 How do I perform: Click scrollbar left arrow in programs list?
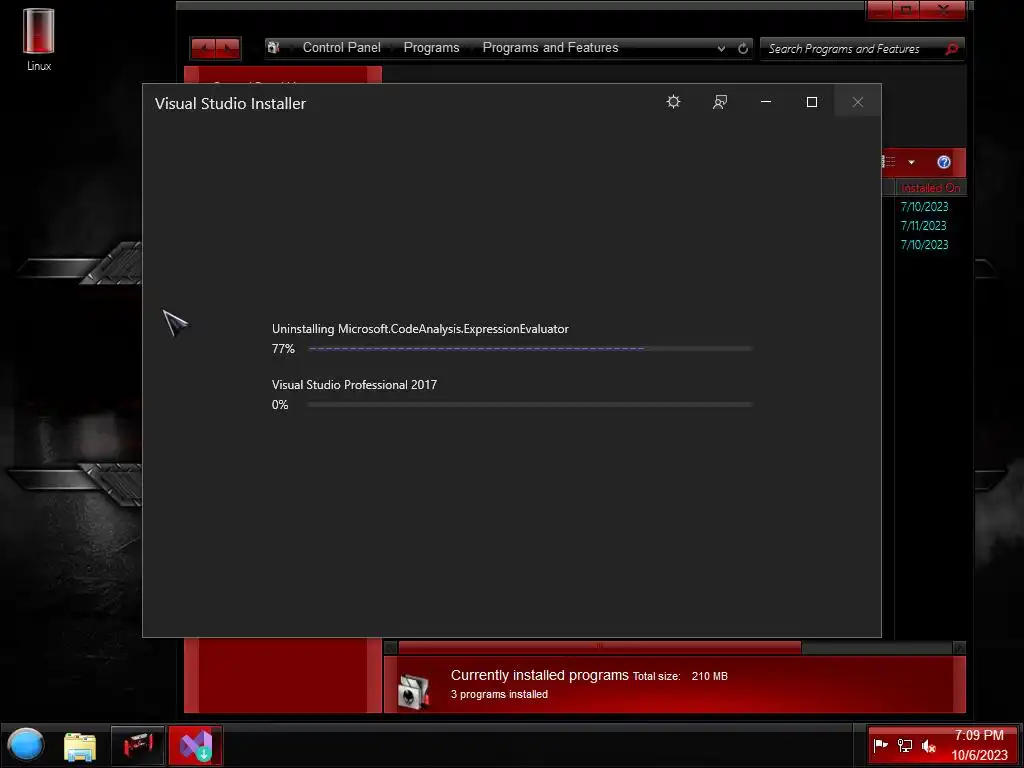[391, 647]
